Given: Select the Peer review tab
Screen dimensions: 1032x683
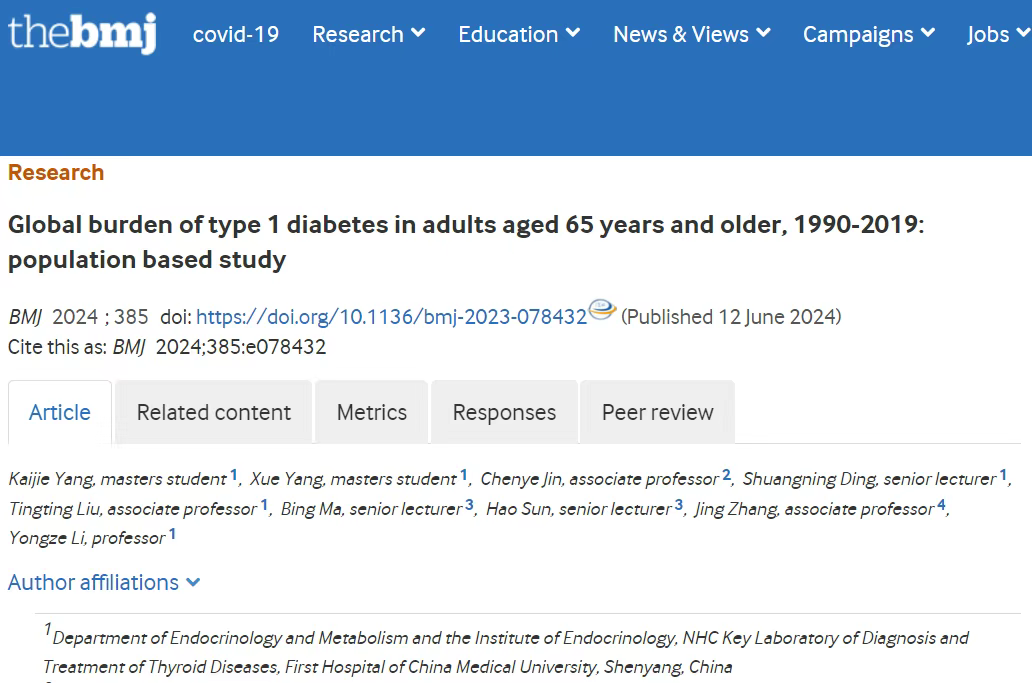Looking at the screenshot, I should (x=658, y=413).
